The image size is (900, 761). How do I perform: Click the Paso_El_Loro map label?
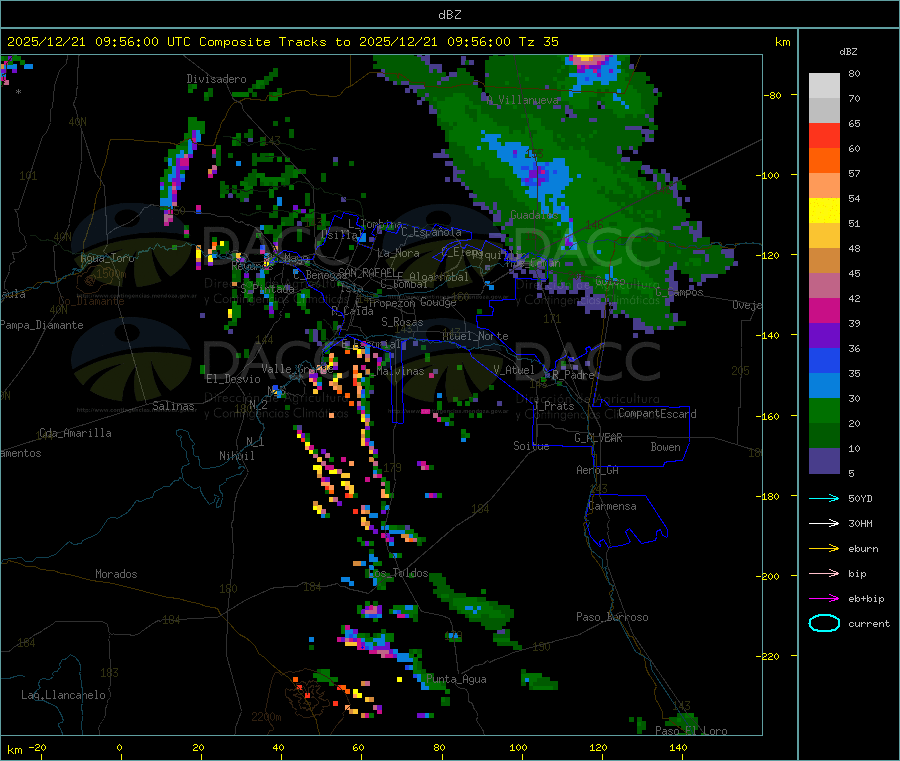point(691,731)
